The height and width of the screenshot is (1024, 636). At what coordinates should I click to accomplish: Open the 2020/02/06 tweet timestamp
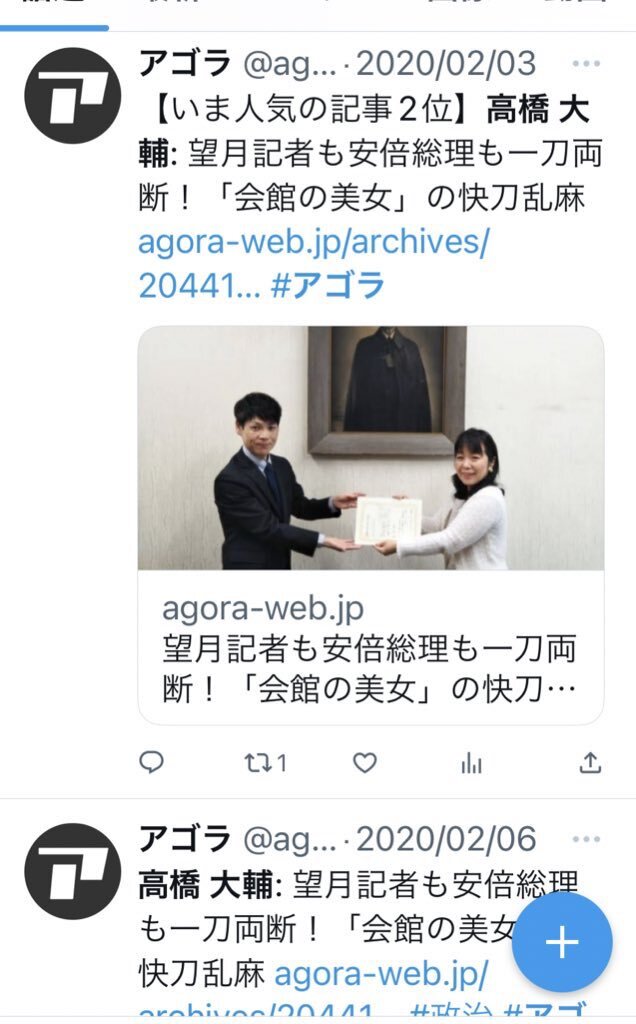[446, 839]
